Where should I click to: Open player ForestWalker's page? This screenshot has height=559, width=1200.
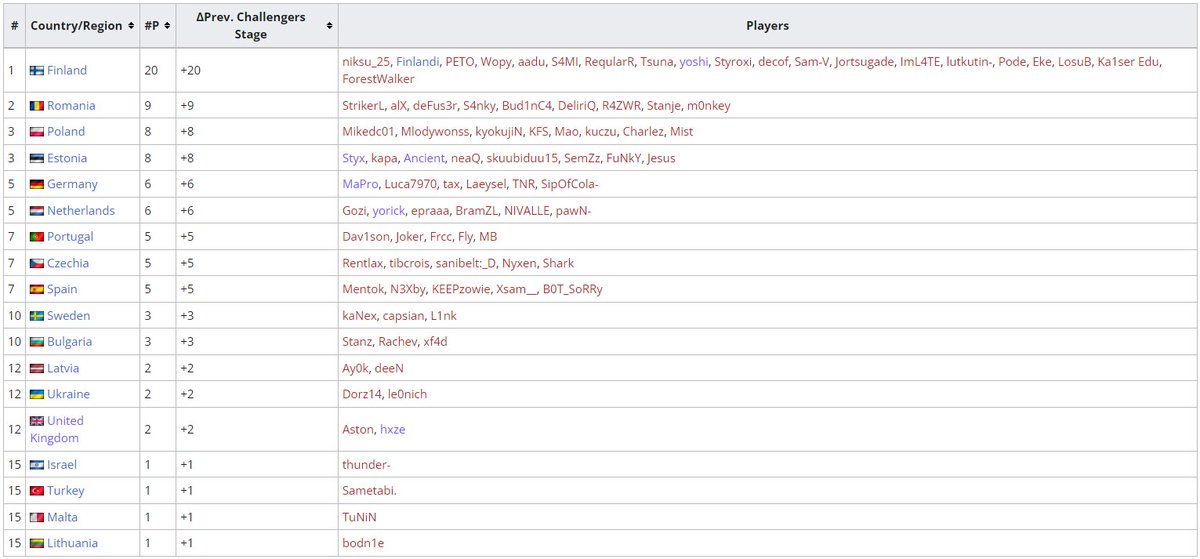pos(380,79)
